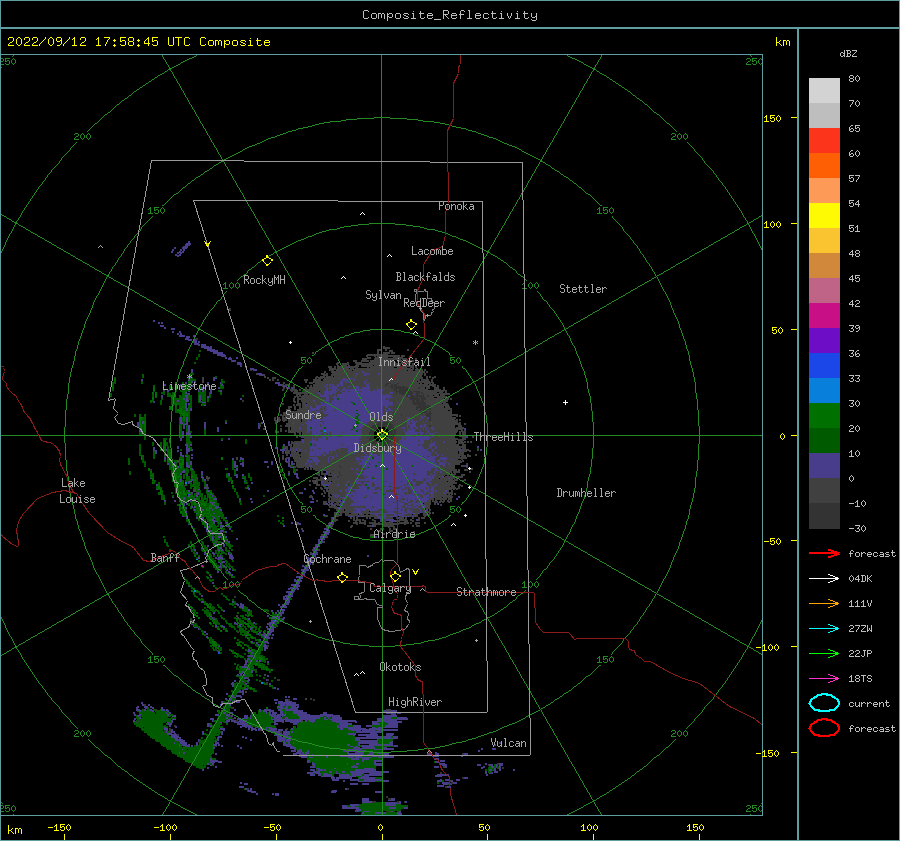
Task: Click the ThreeHills label
Action: point(503,437)
